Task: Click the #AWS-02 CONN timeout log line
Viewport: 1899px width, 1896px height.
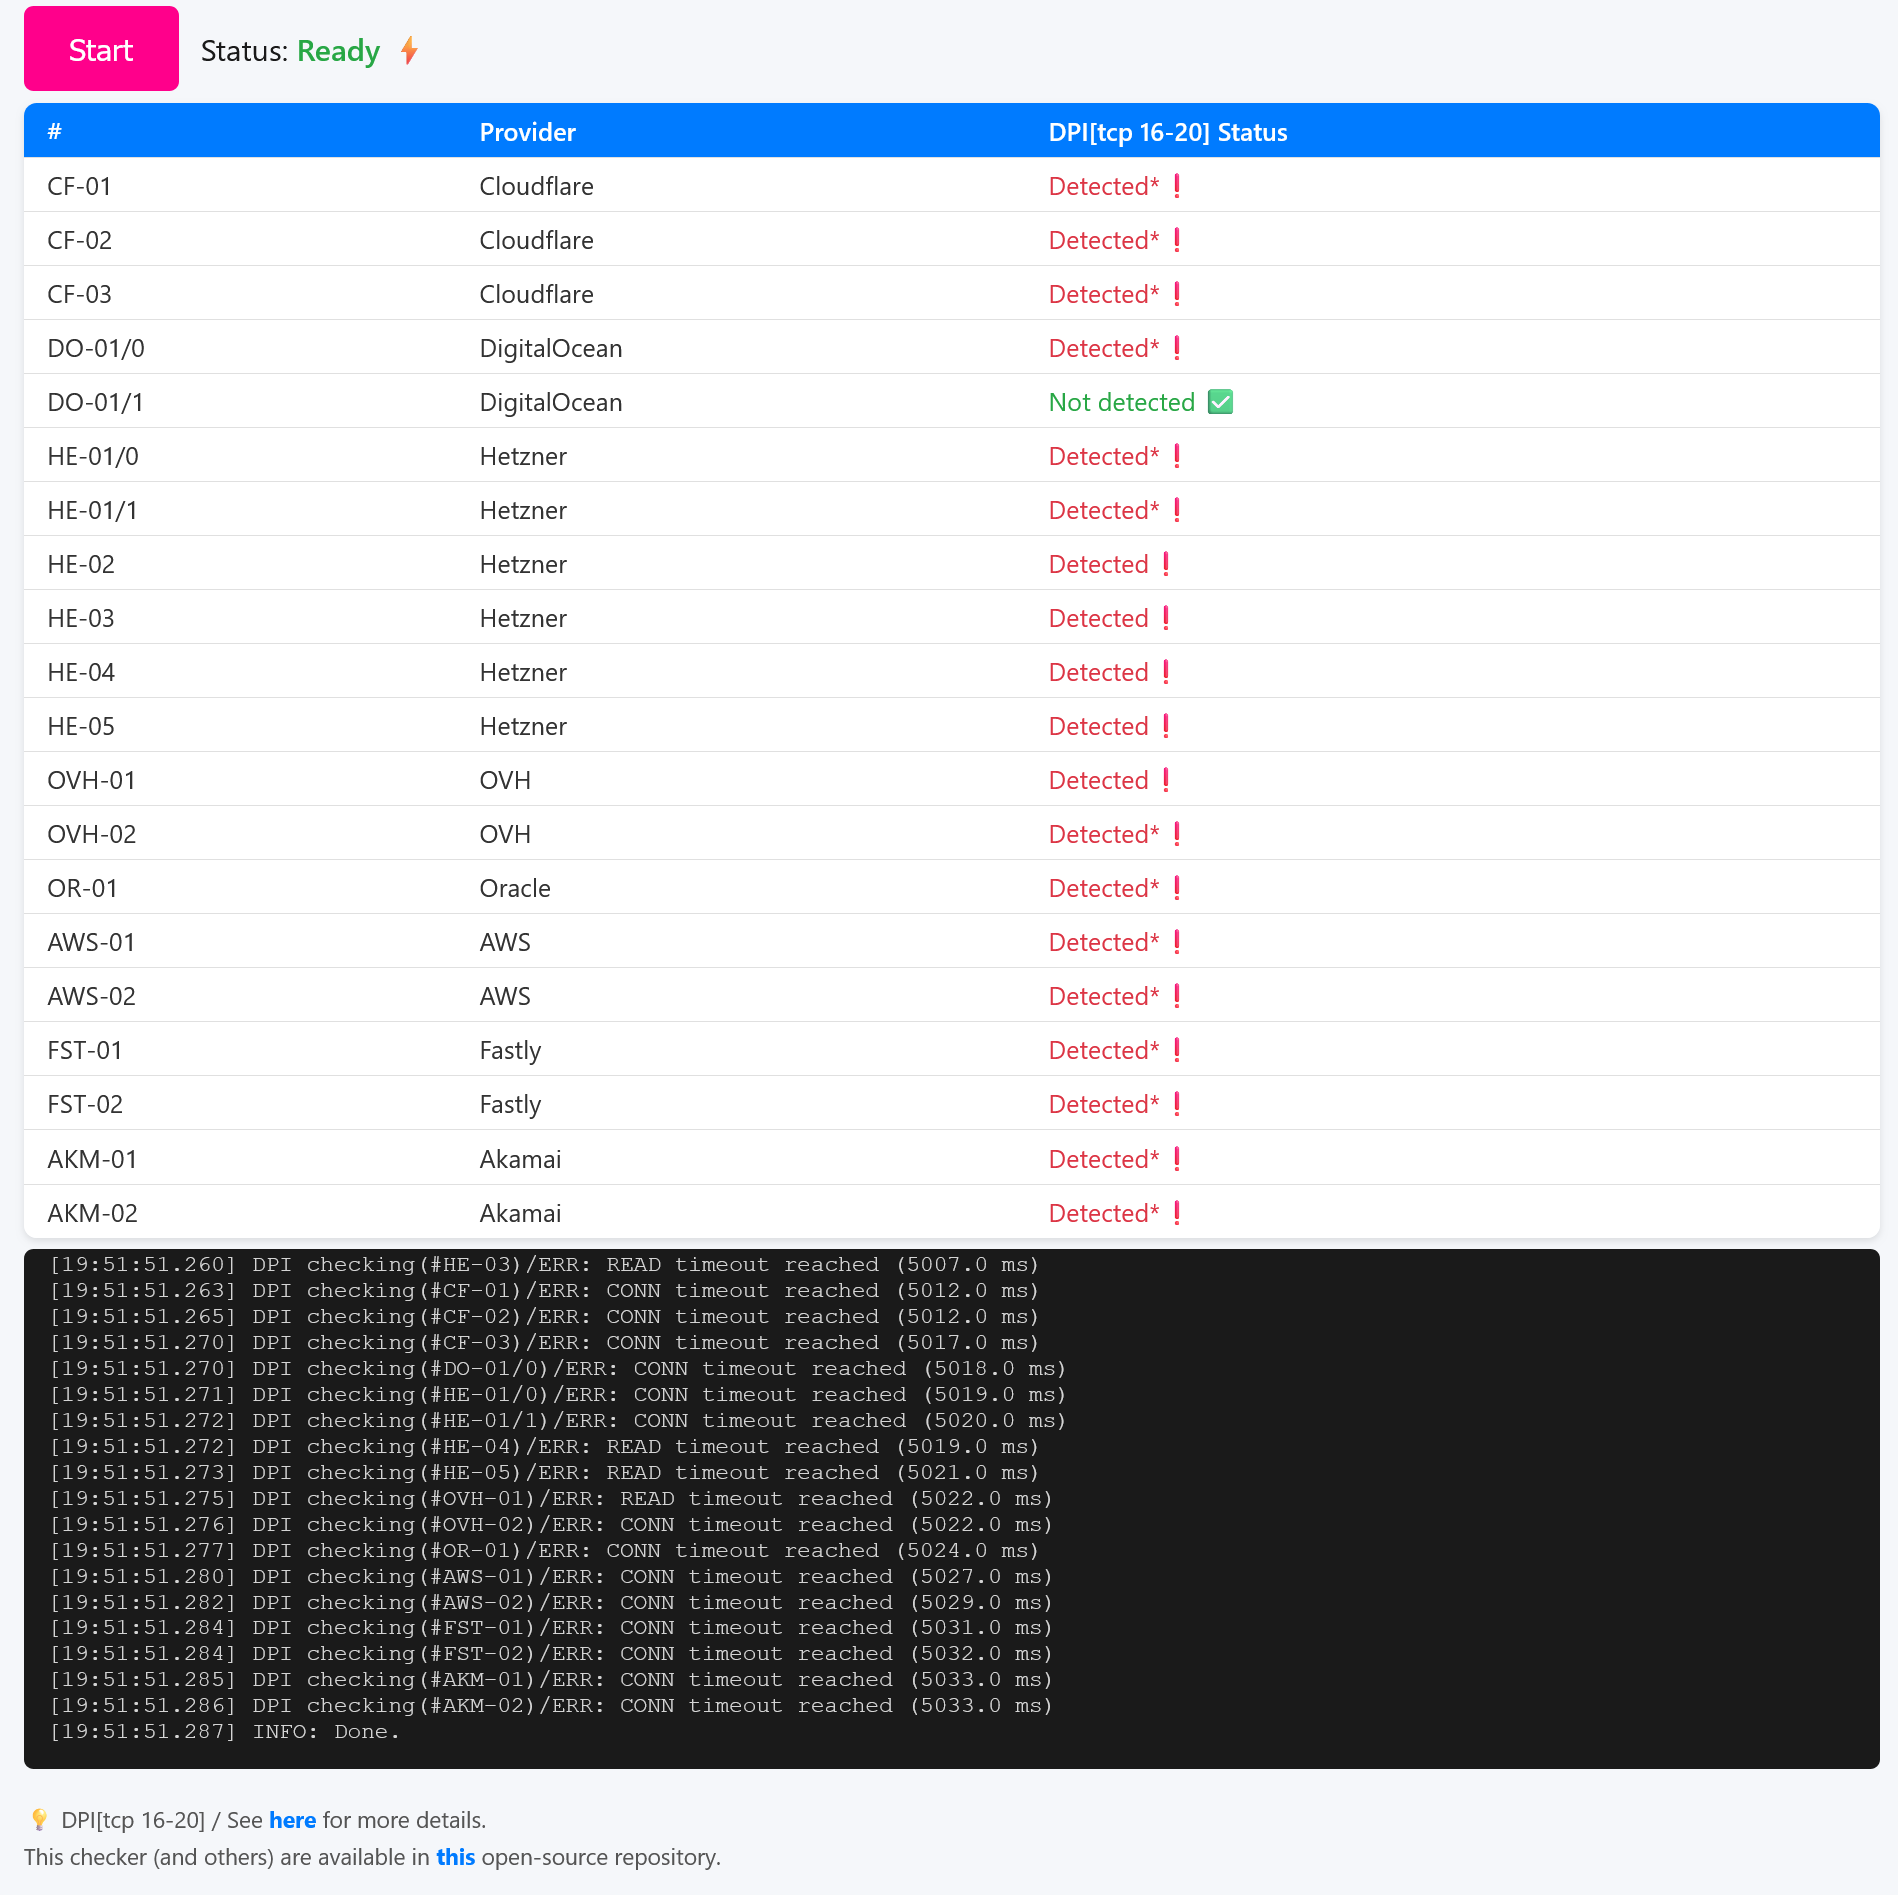Action: (x=552, y=1602)
